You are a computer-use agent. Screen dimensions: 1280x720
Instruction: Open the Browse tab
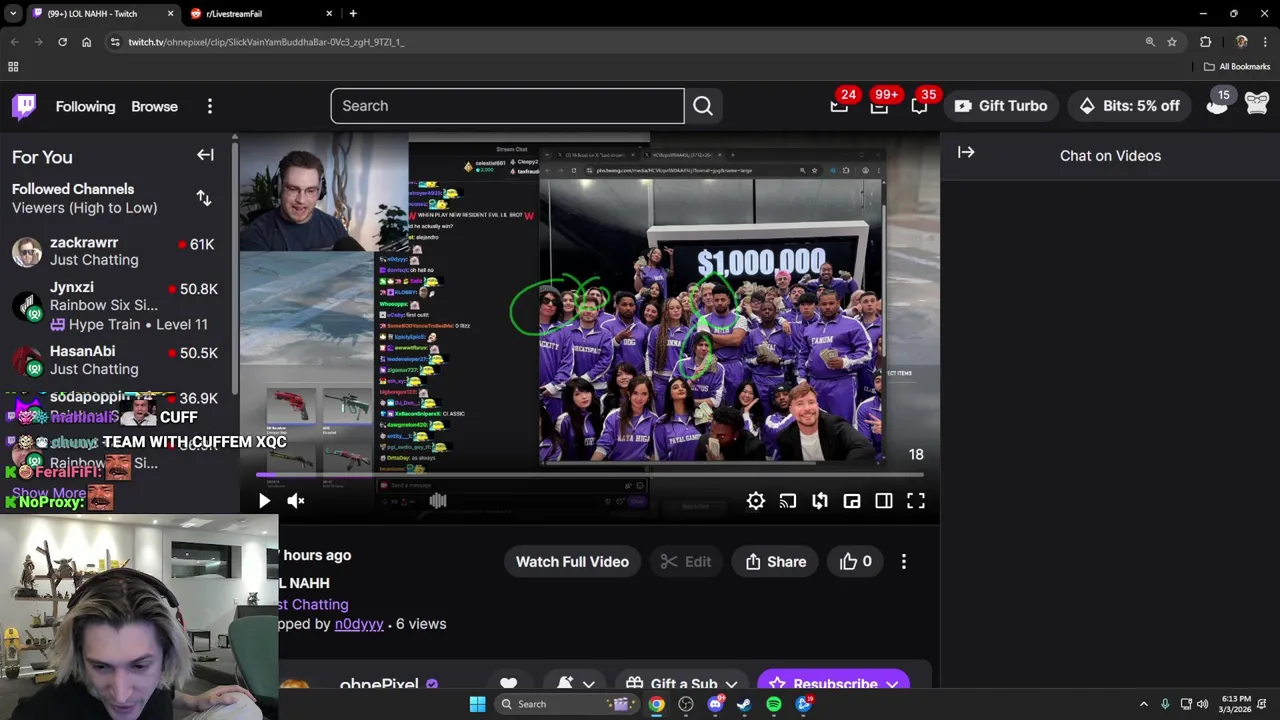coord(154,106)
